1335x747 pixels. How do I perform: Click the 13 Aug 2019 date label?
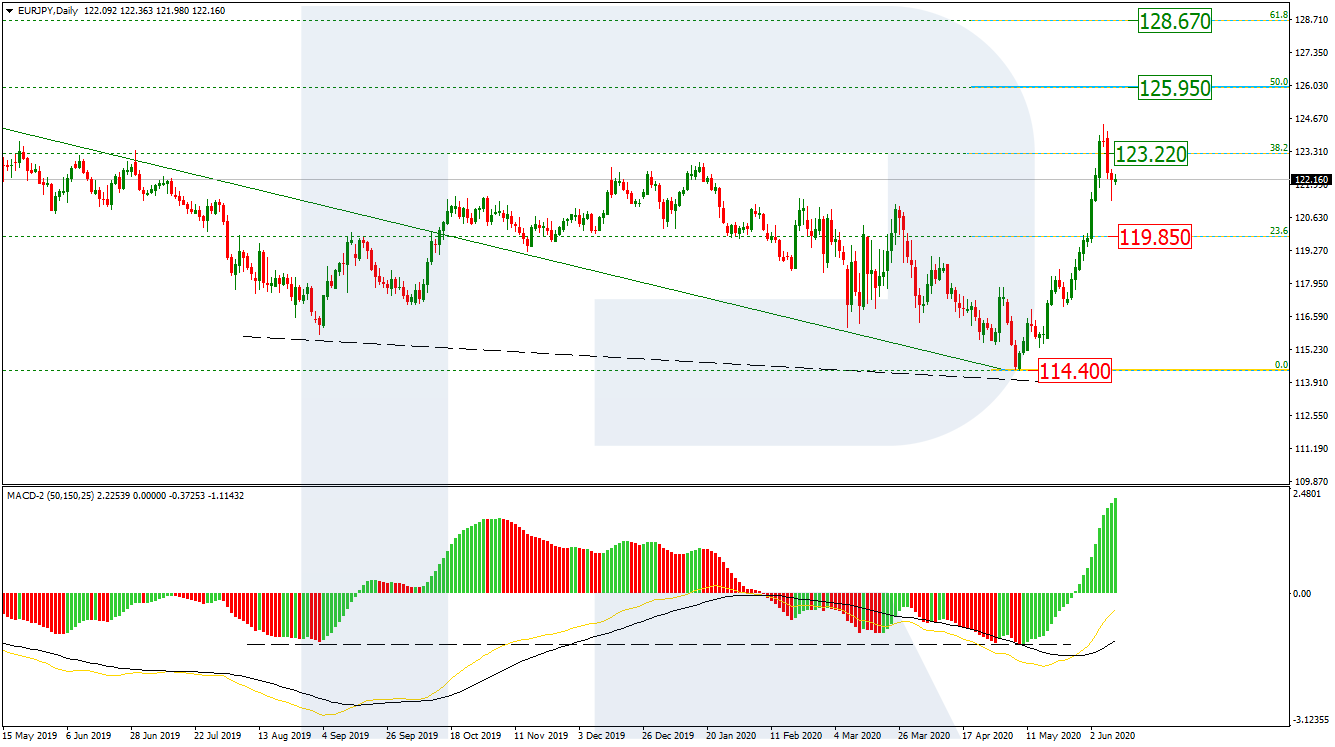coord(285,735)
